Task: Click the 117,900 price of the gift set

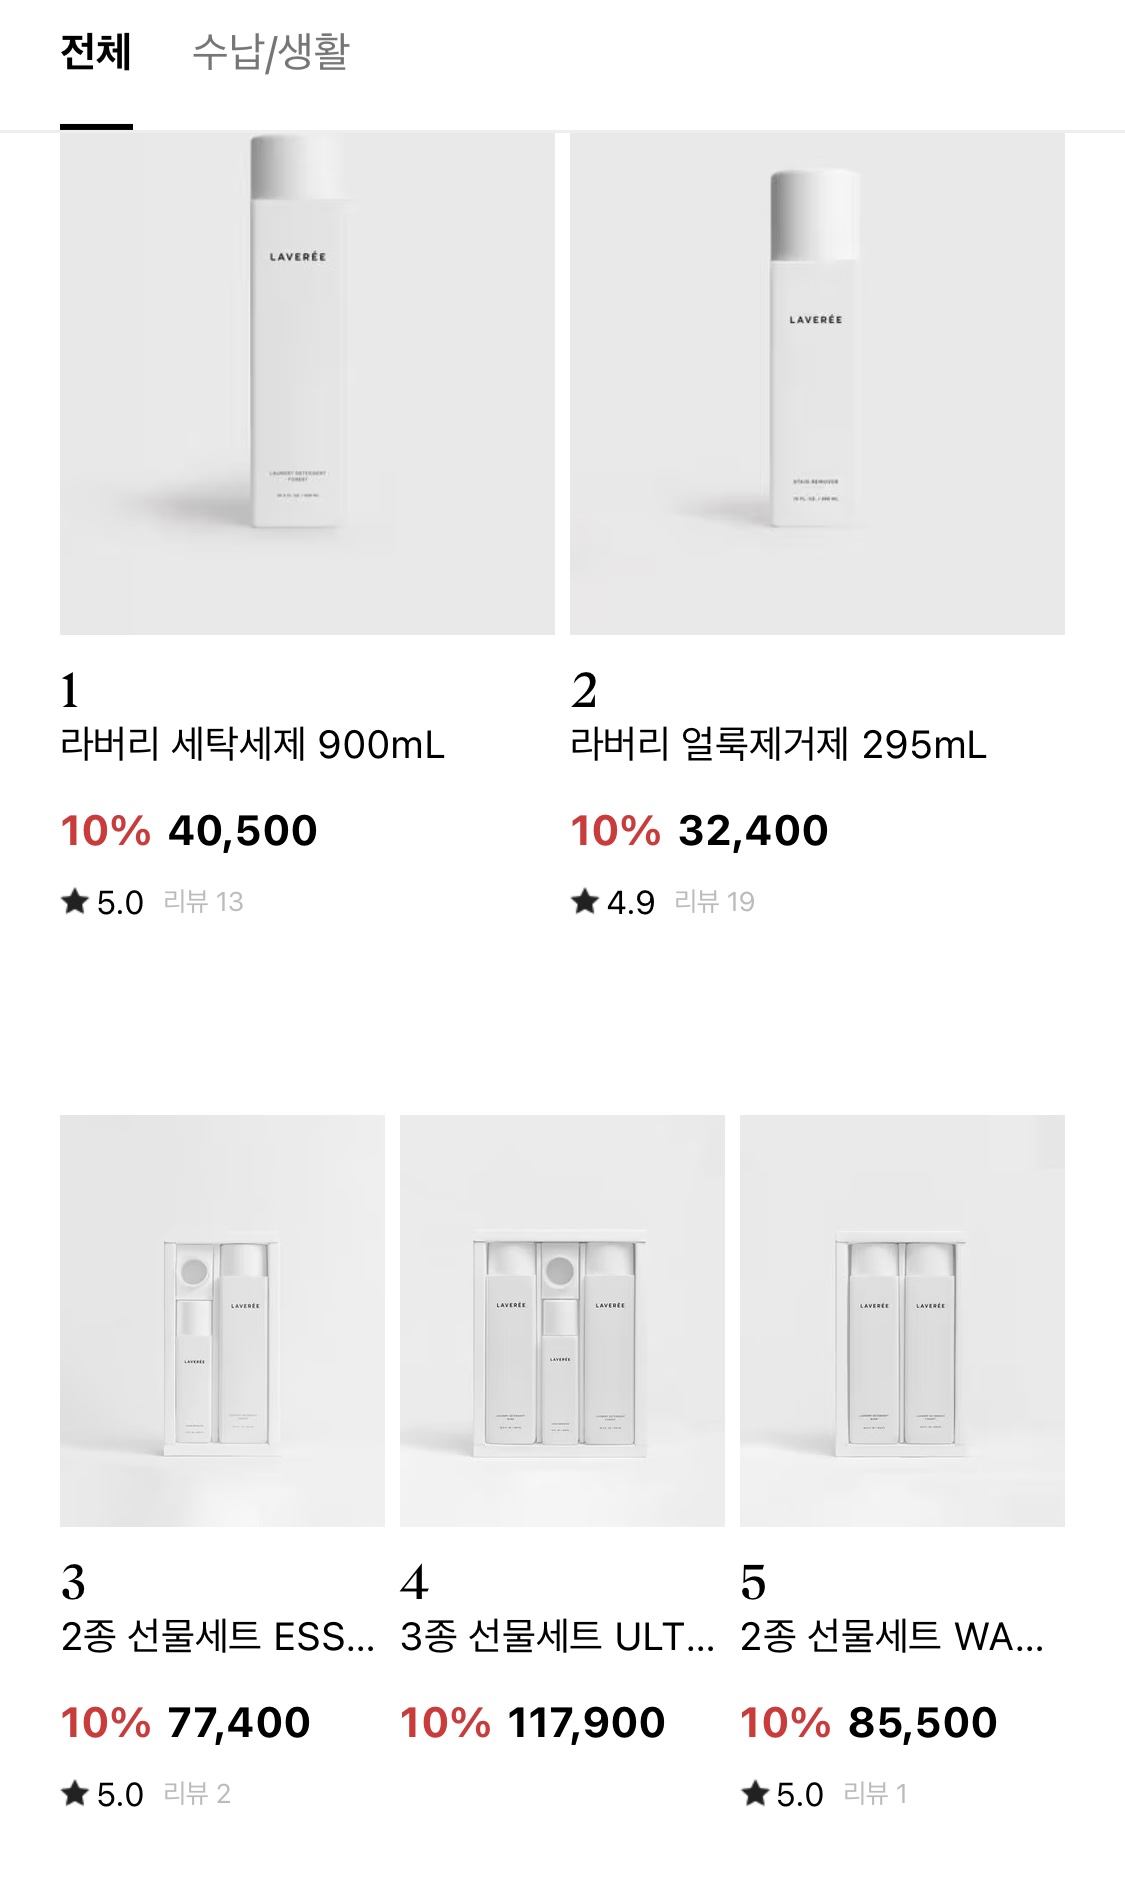Action: click(x=586, y=1723)
